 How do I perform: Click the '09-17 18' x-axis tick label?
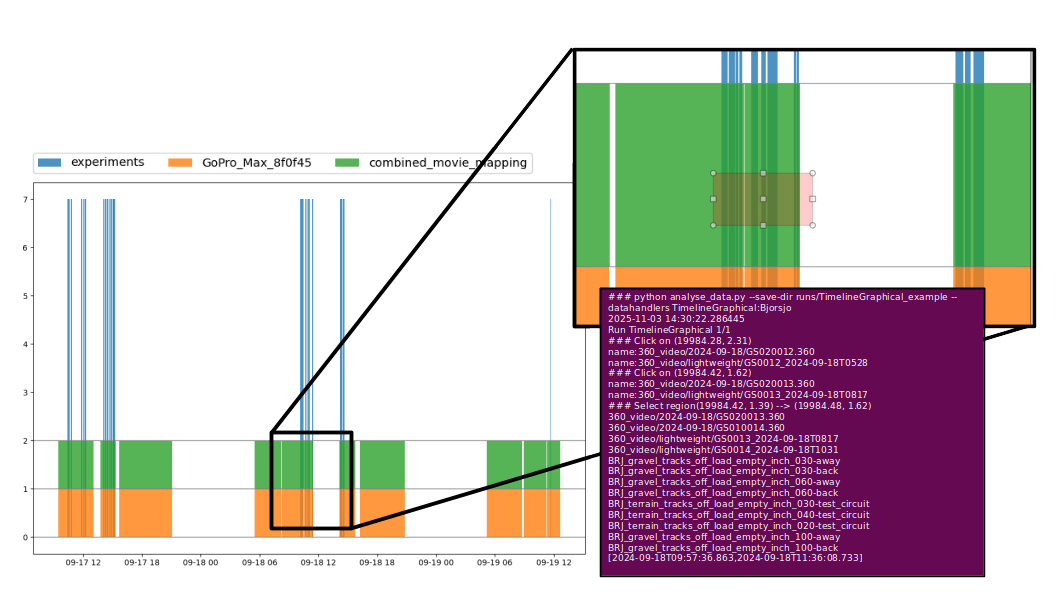(142, 563)
